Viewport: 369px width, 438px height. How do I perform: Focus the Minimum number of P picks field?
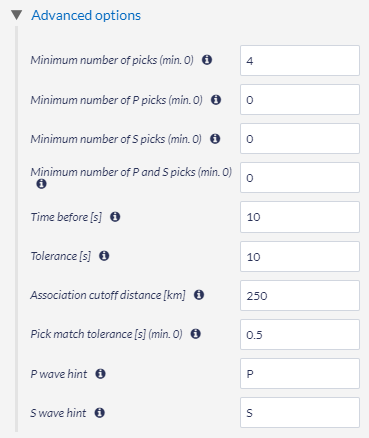pos(300,100)
